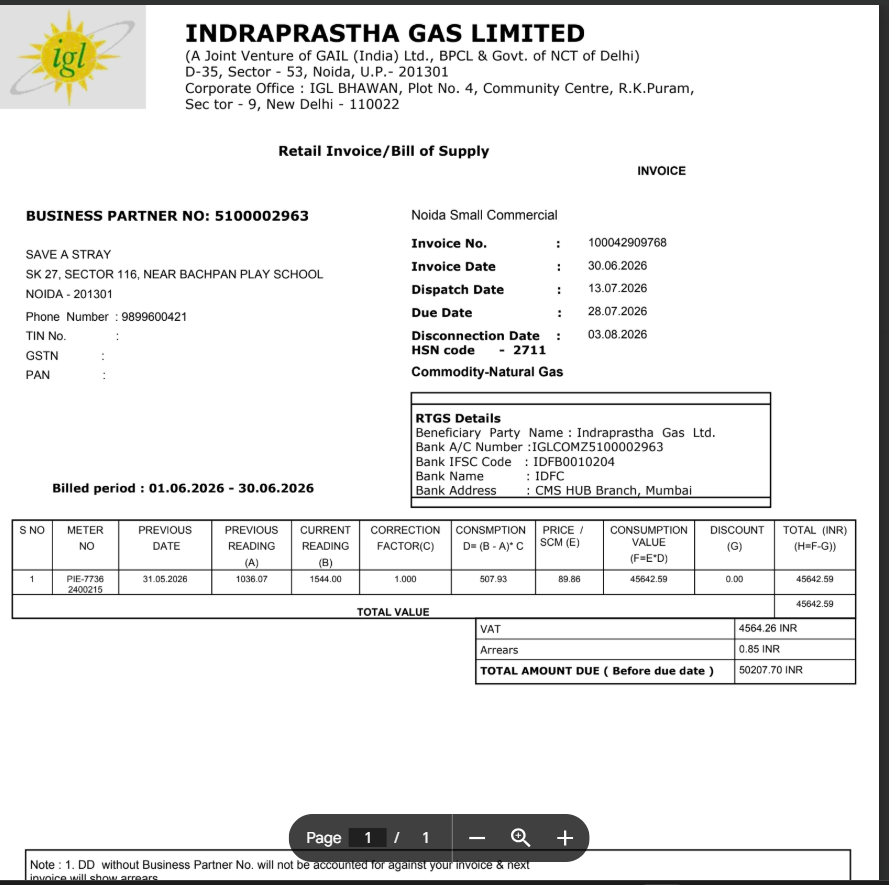Click the Noida Small Commercial text
889x885 pixels.
pos(484,215)
